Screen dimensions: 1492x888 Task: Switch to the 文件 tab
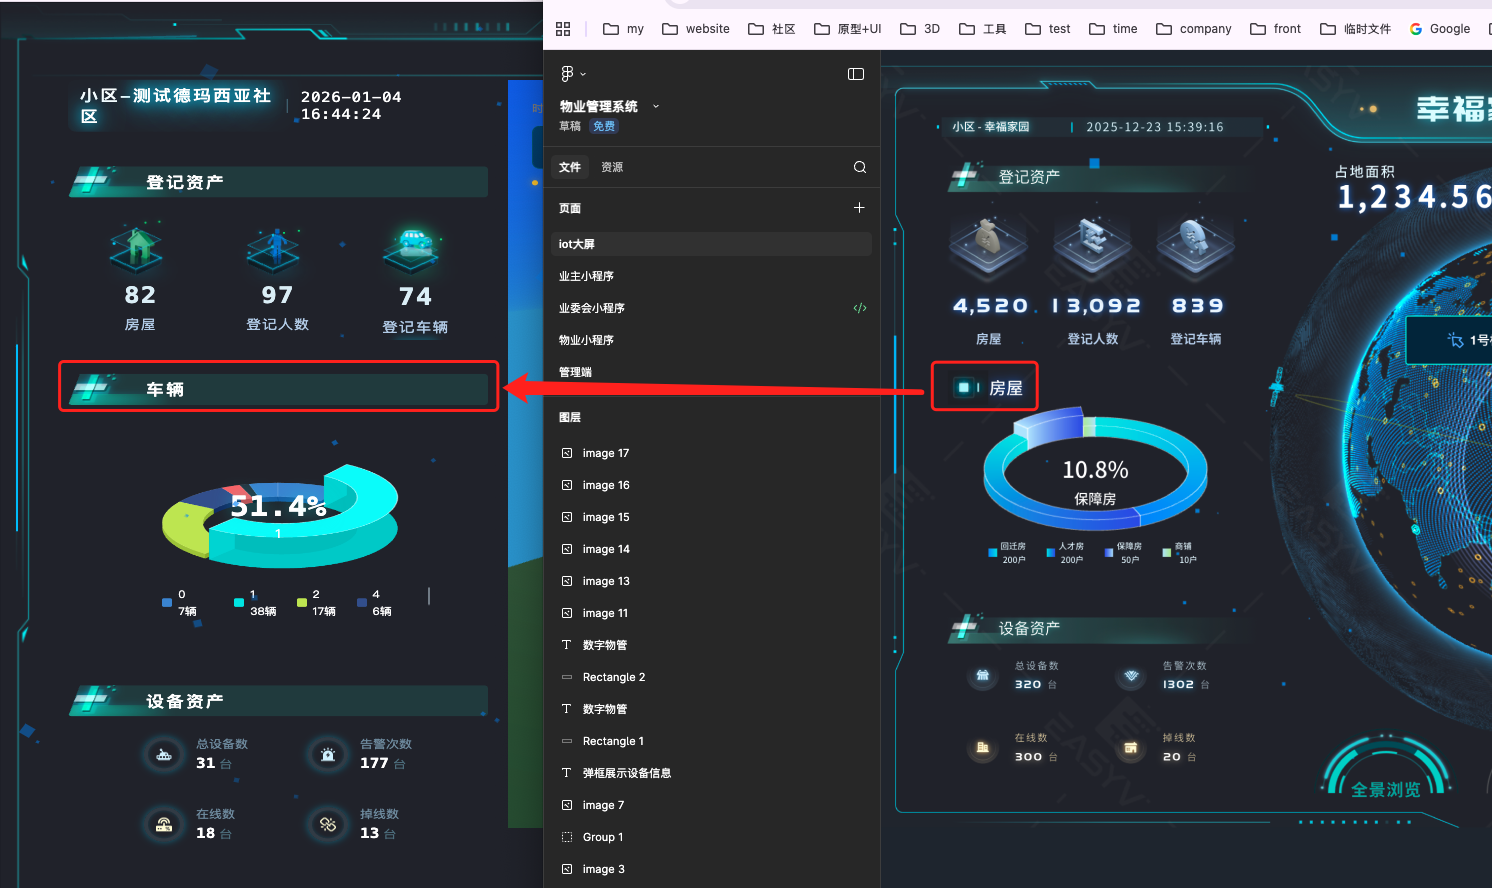click(x=570, y=167)
